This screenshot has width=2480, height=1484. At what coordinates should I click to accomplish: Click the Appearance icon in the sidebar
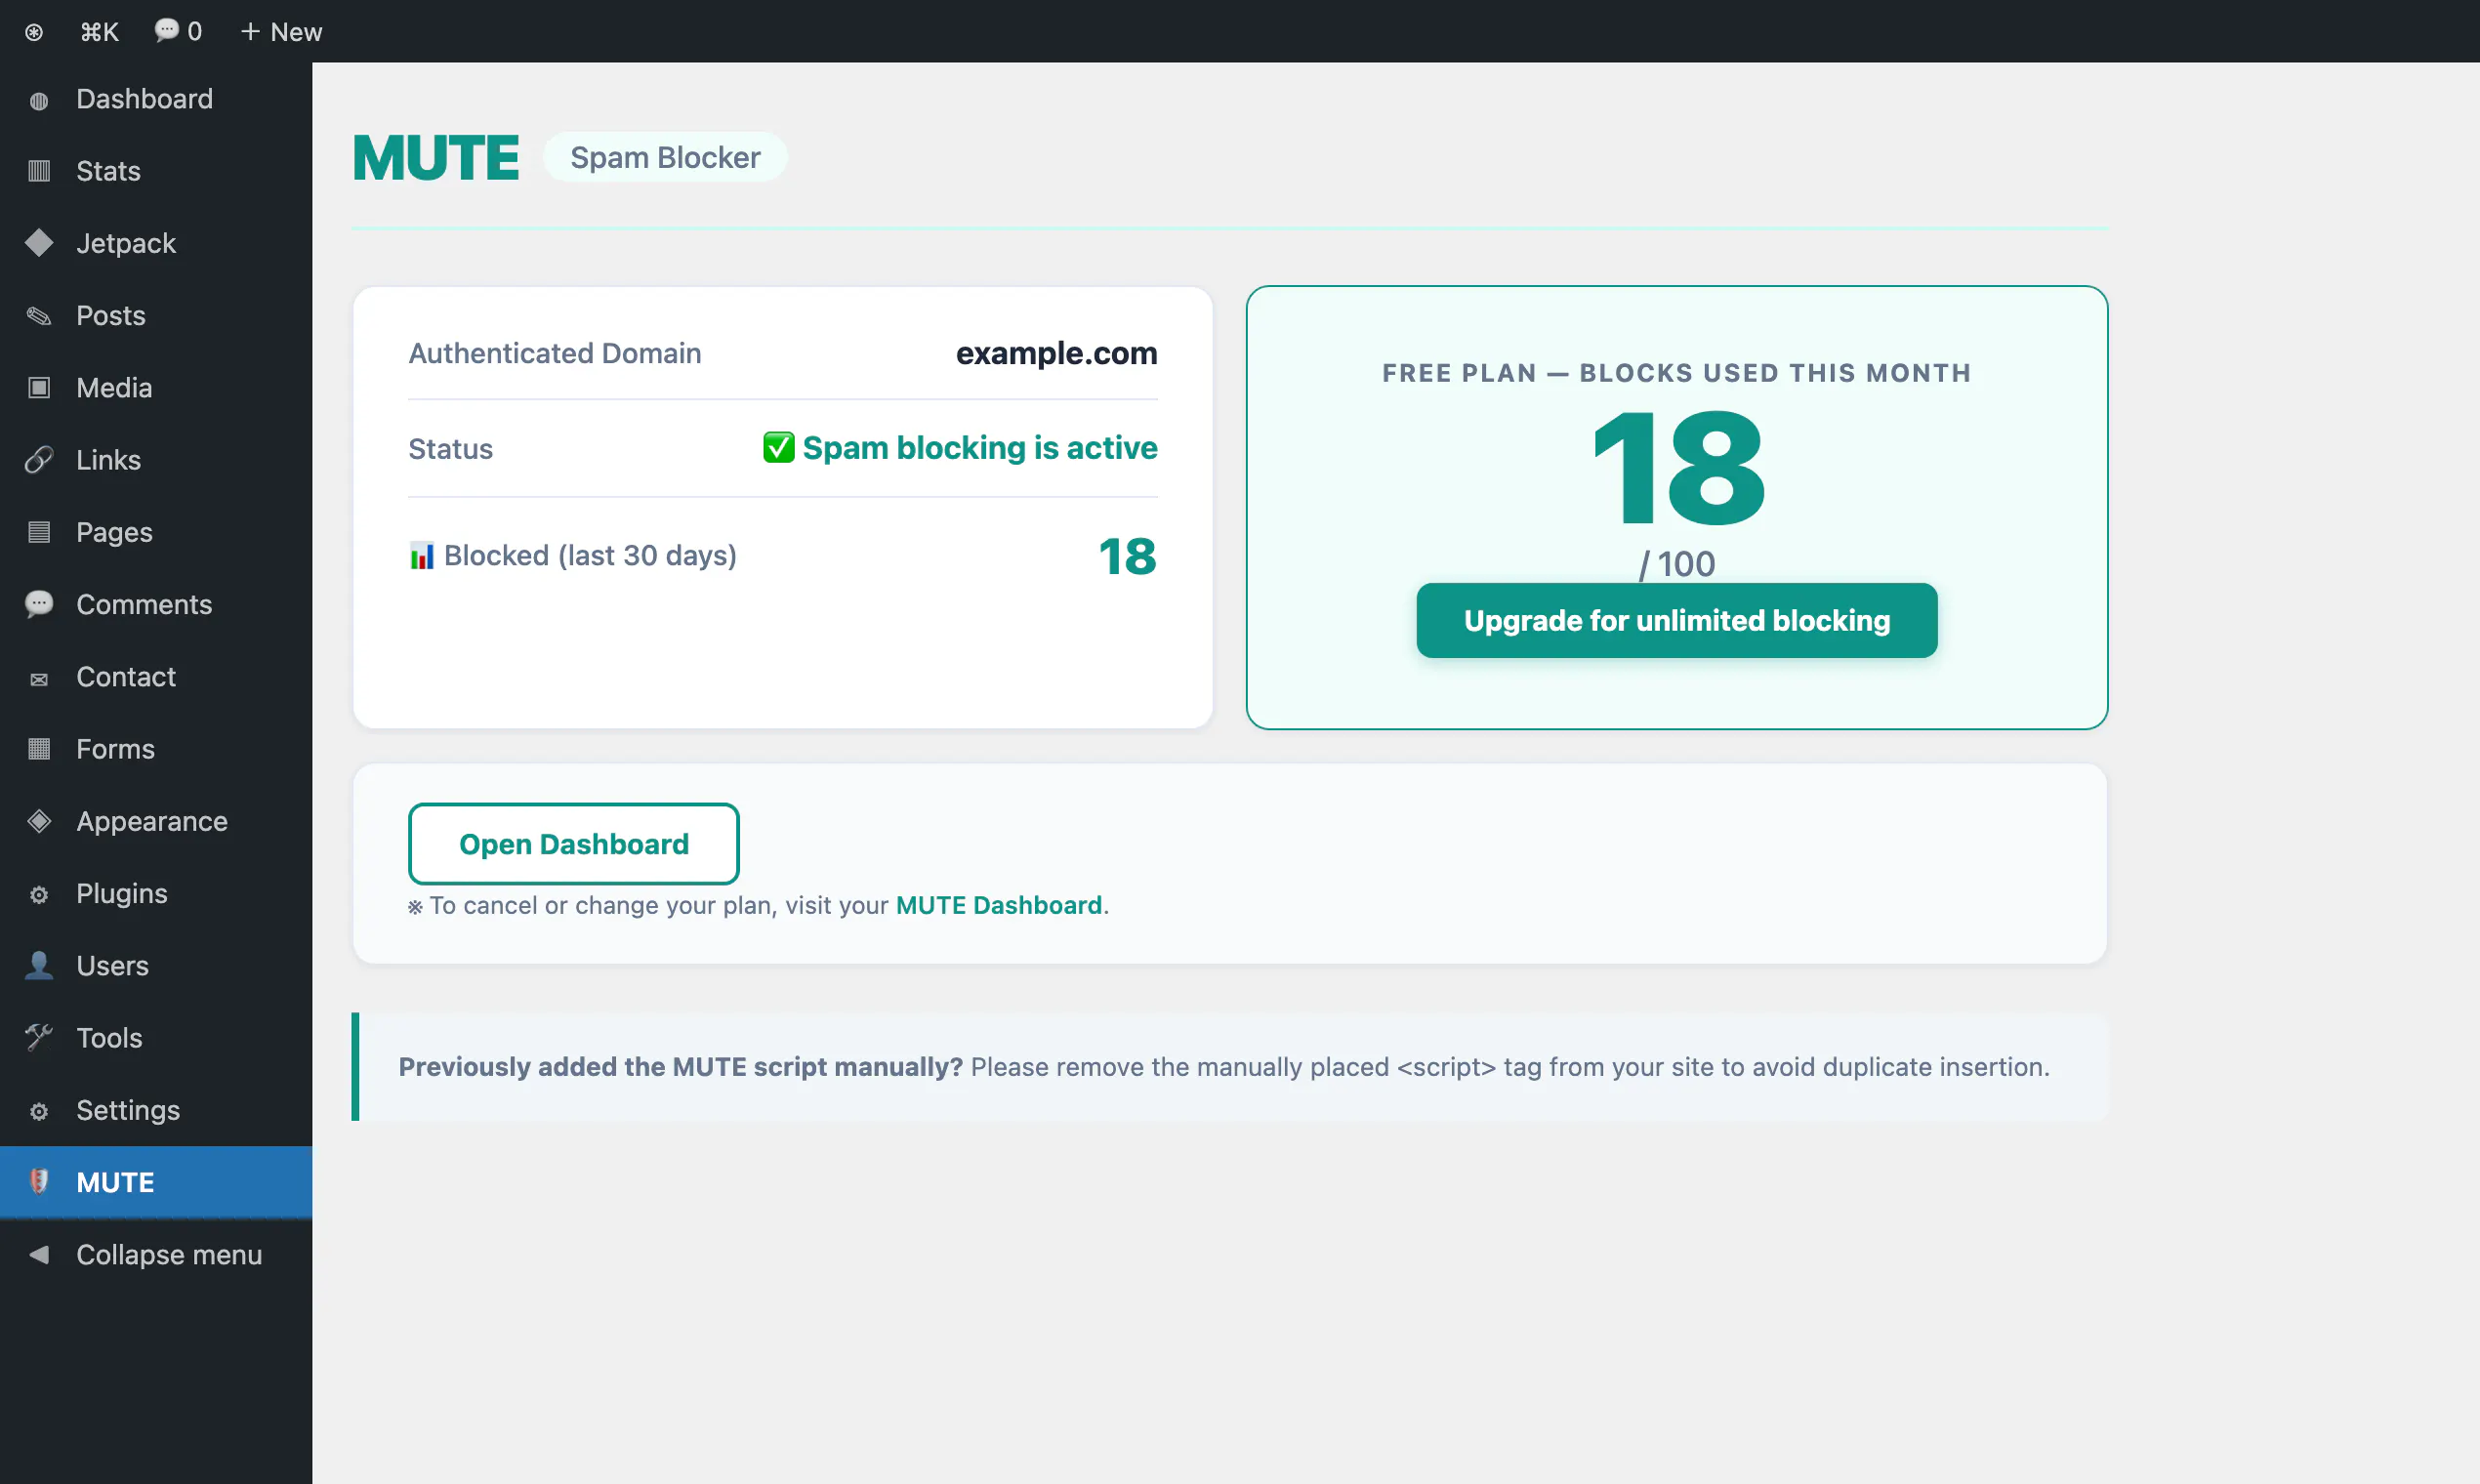[39, 821]
